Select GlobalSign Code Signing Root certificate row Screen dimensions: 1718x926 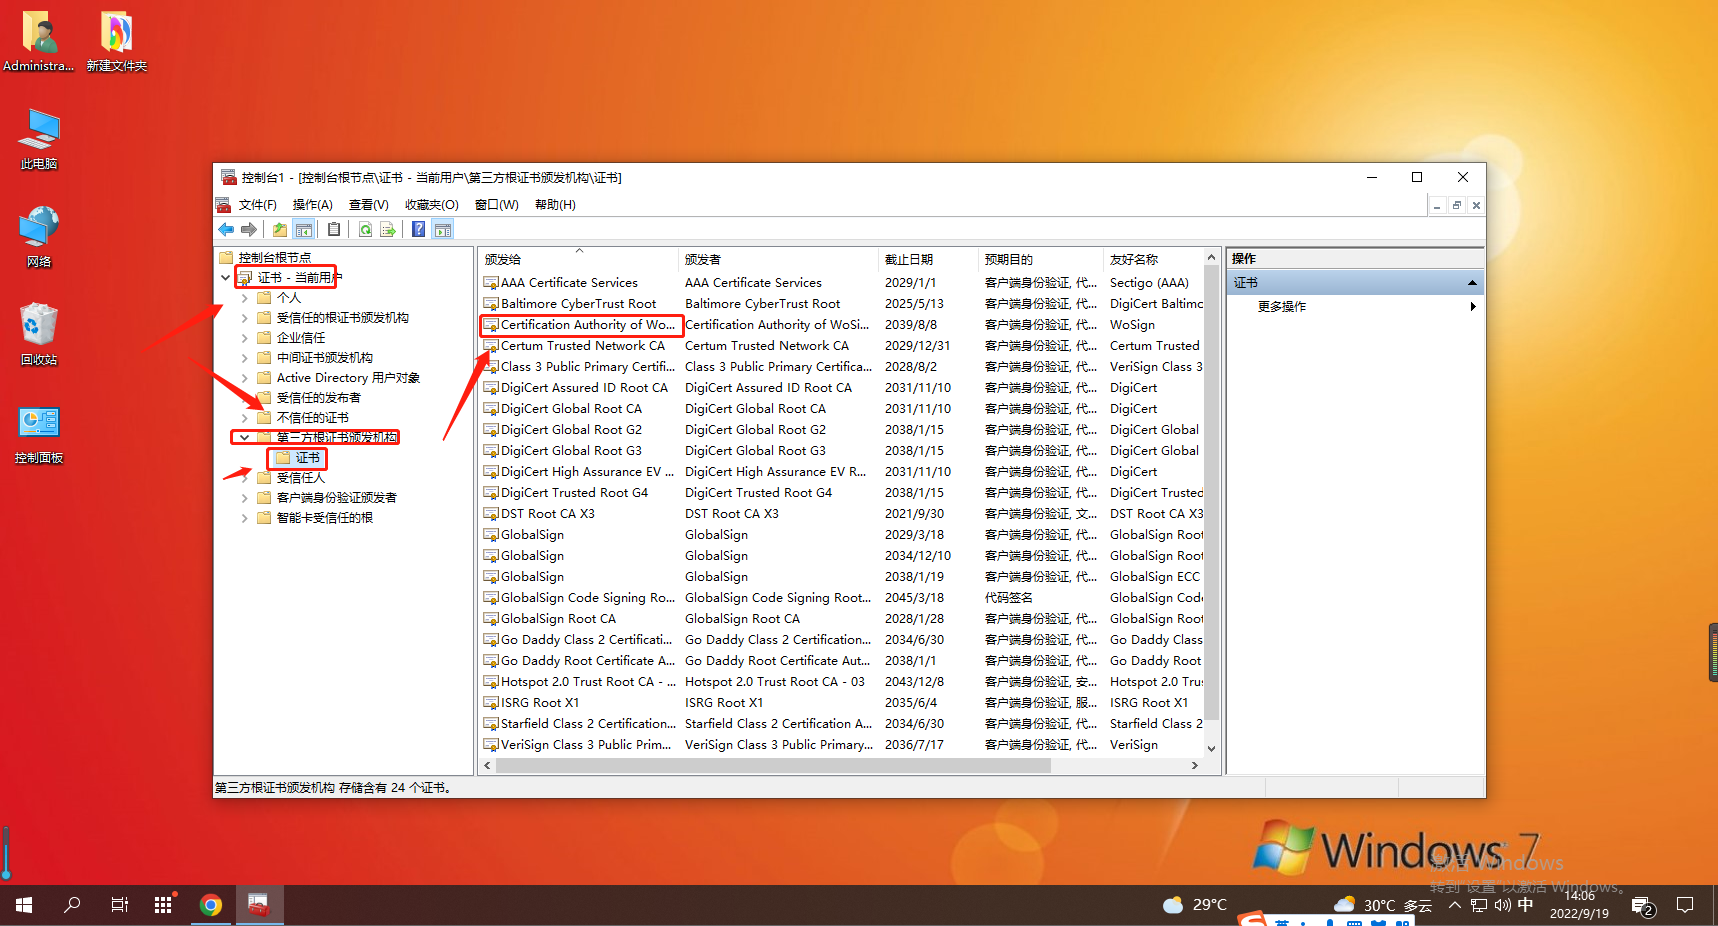tap(842, 598)
